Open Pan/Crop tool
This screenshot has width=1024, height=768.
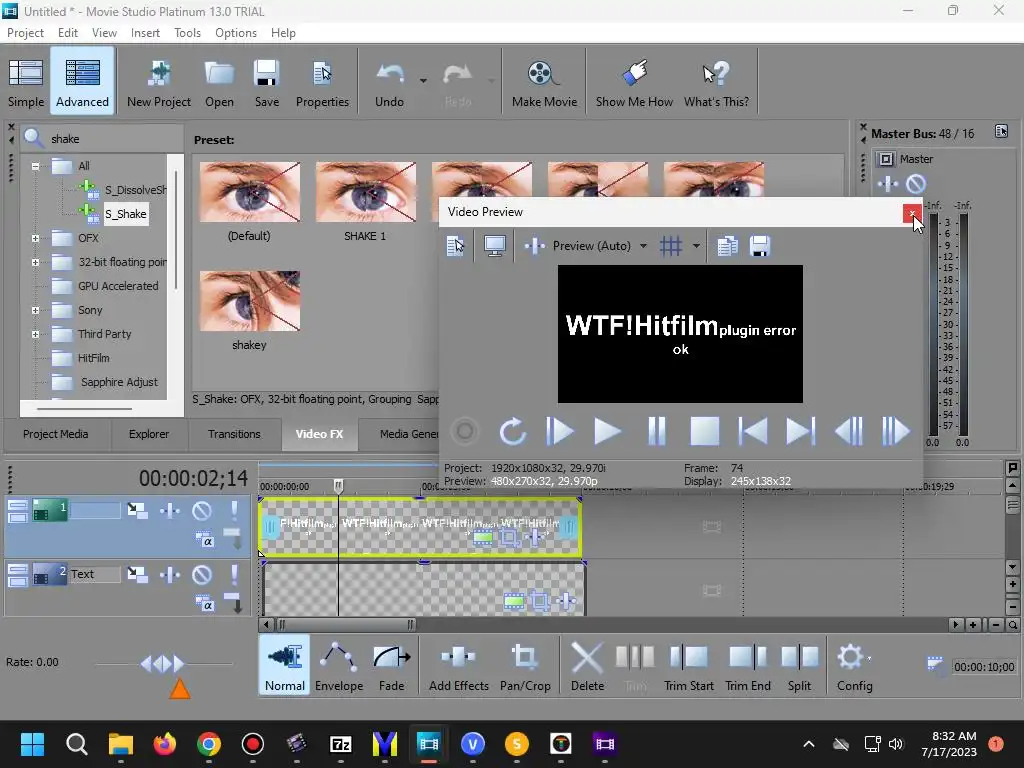click(x=525, y=665)
